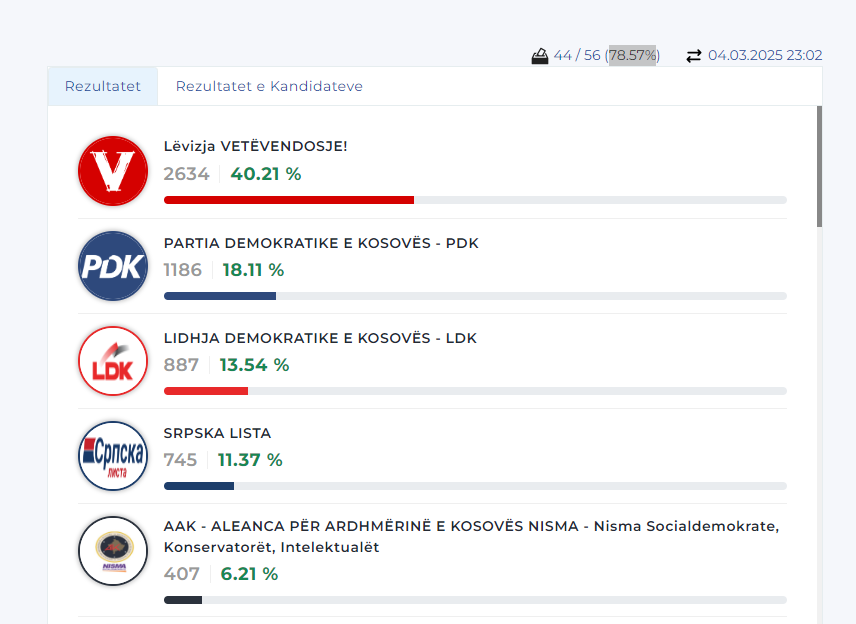Screen dimensions: 856x624
Task: Switch to Rezultatet e Kandidateve tab
Action: (269, 86)
